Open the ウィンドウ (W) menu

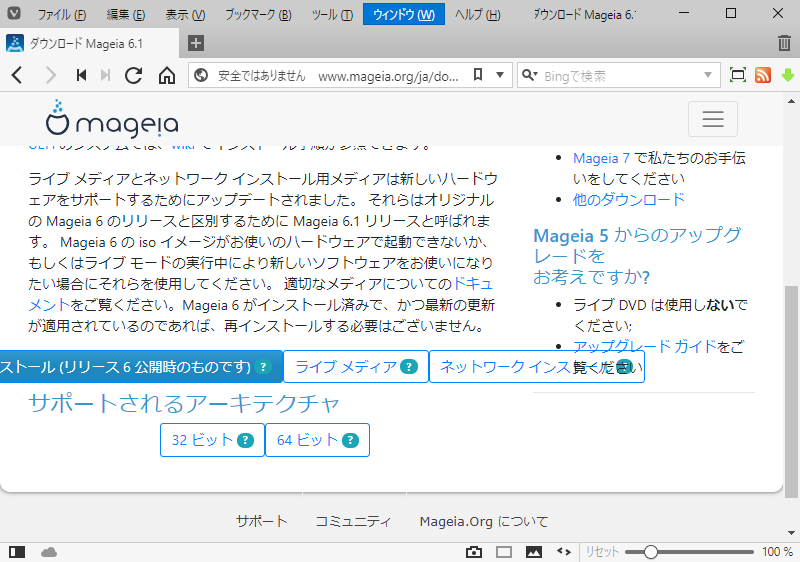(x=404, y=14)
